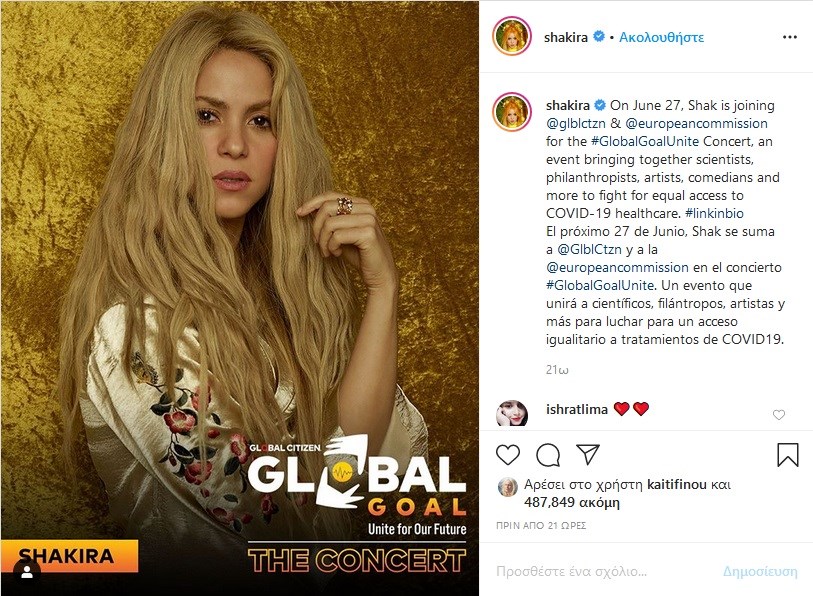Open kaitifinou's profile from likes line

pyautogui.click(x=677, y=484)
